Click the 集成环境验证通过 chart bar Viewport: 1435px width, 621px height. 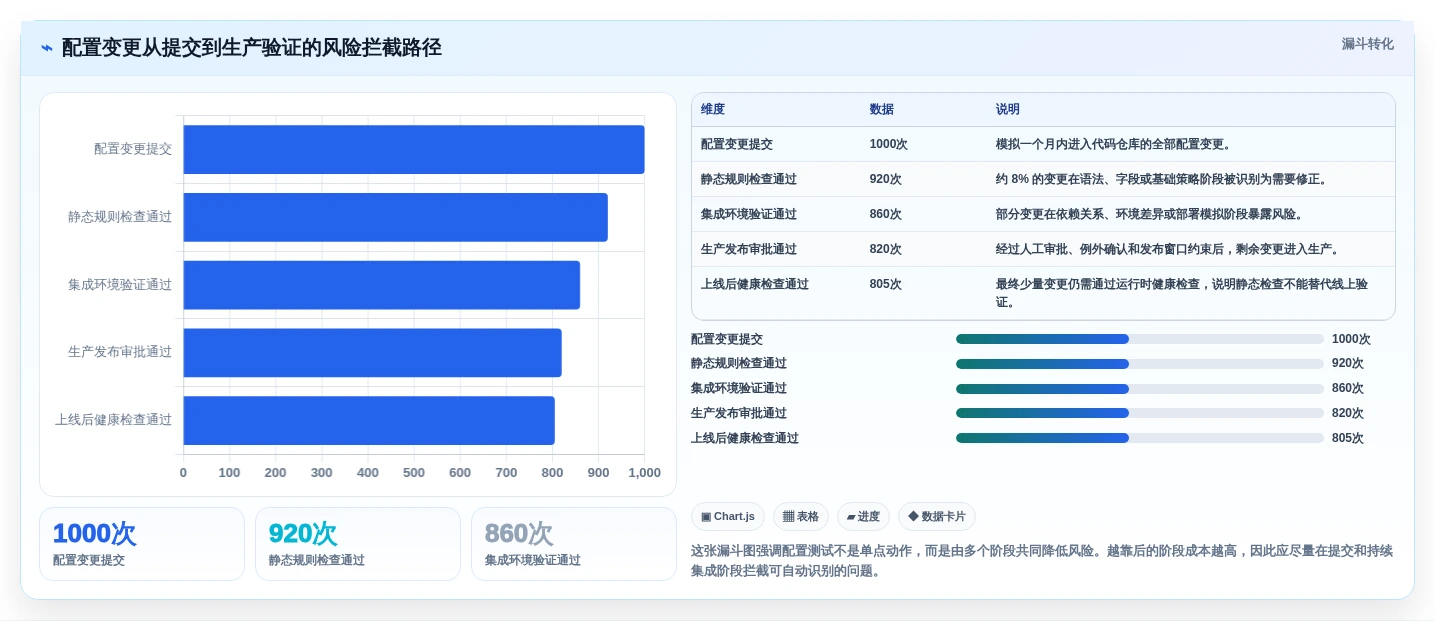coord(381,285)
